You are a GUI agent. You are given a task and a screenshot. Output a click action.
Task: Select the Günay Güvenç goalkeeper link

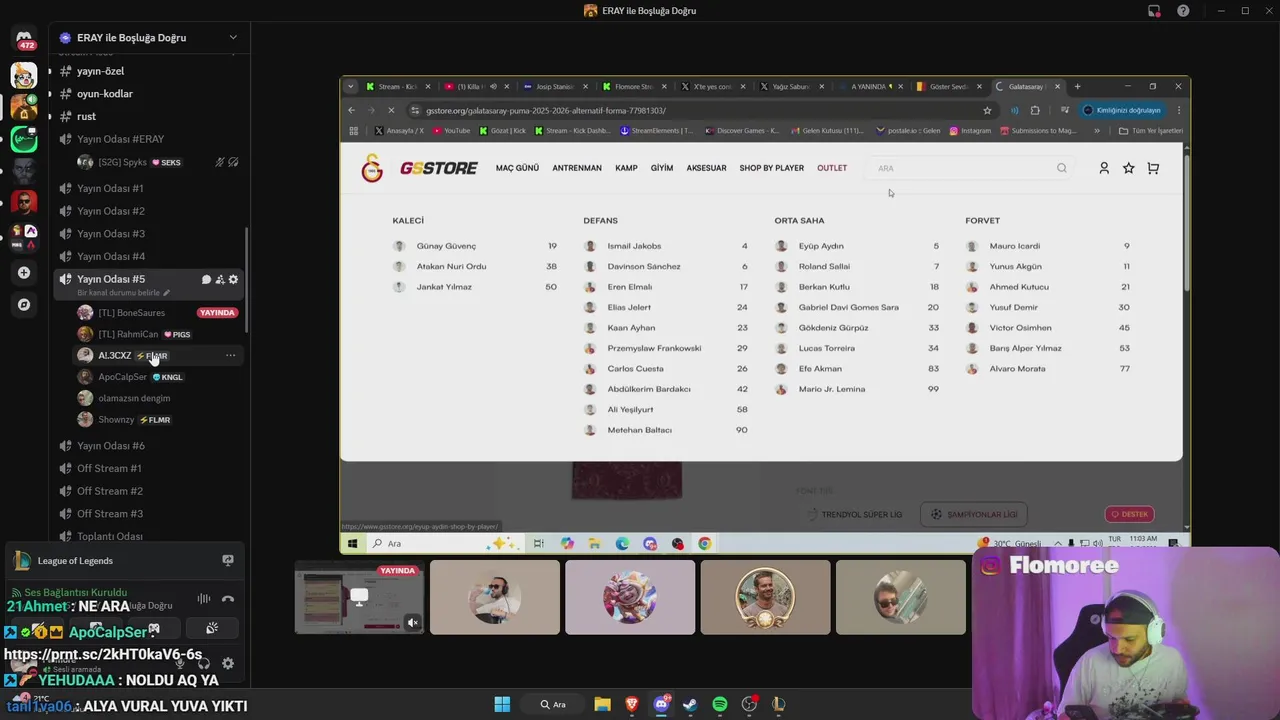point(446,246)
